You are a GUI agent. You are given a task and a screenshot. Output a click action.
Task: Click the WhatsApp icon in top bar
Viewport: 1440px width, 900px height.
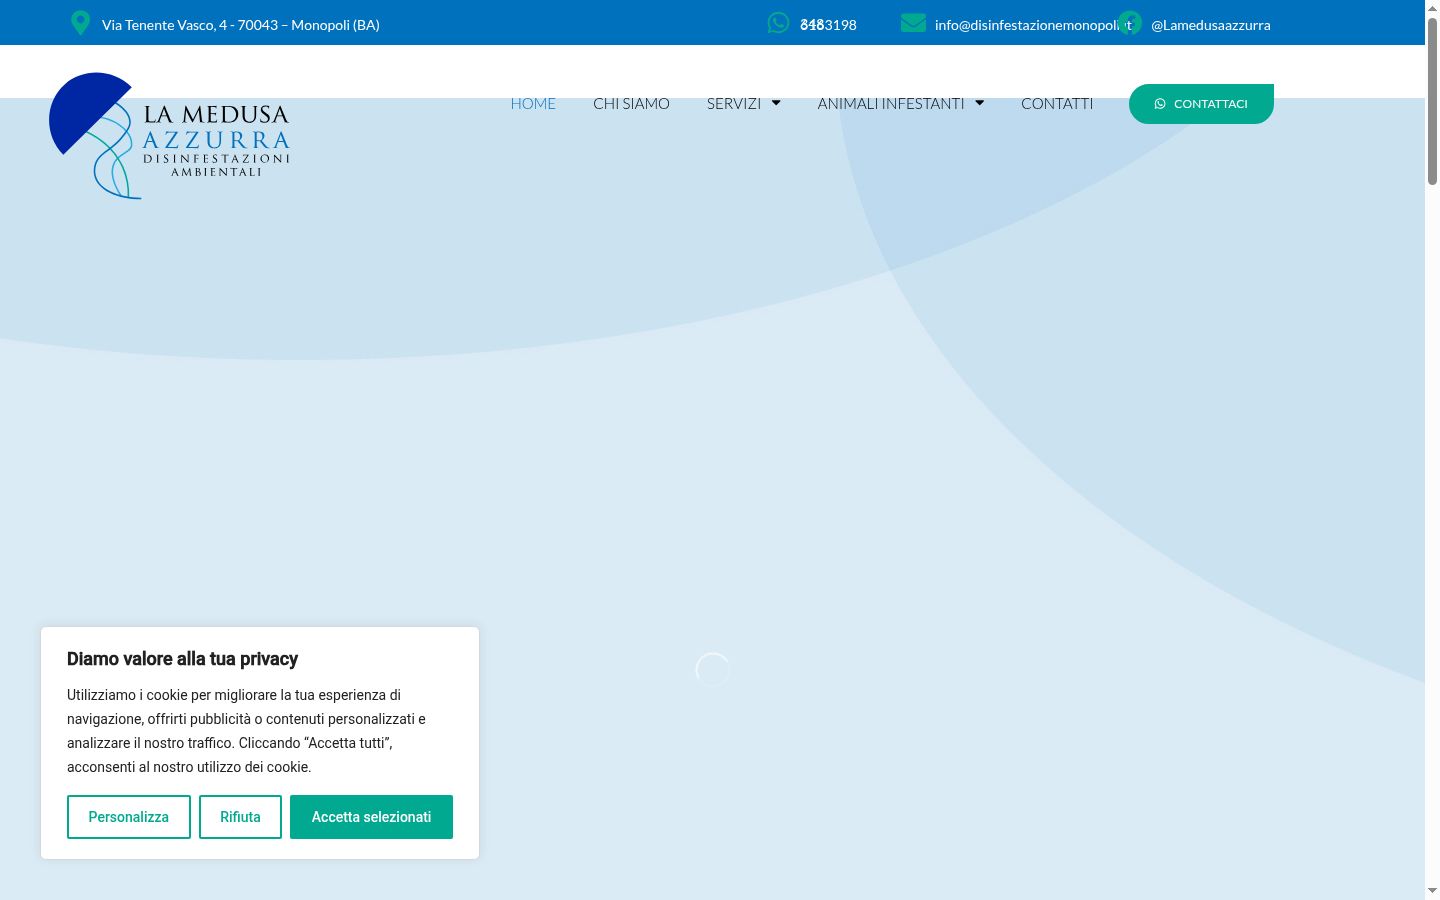[x=778, y=23]
